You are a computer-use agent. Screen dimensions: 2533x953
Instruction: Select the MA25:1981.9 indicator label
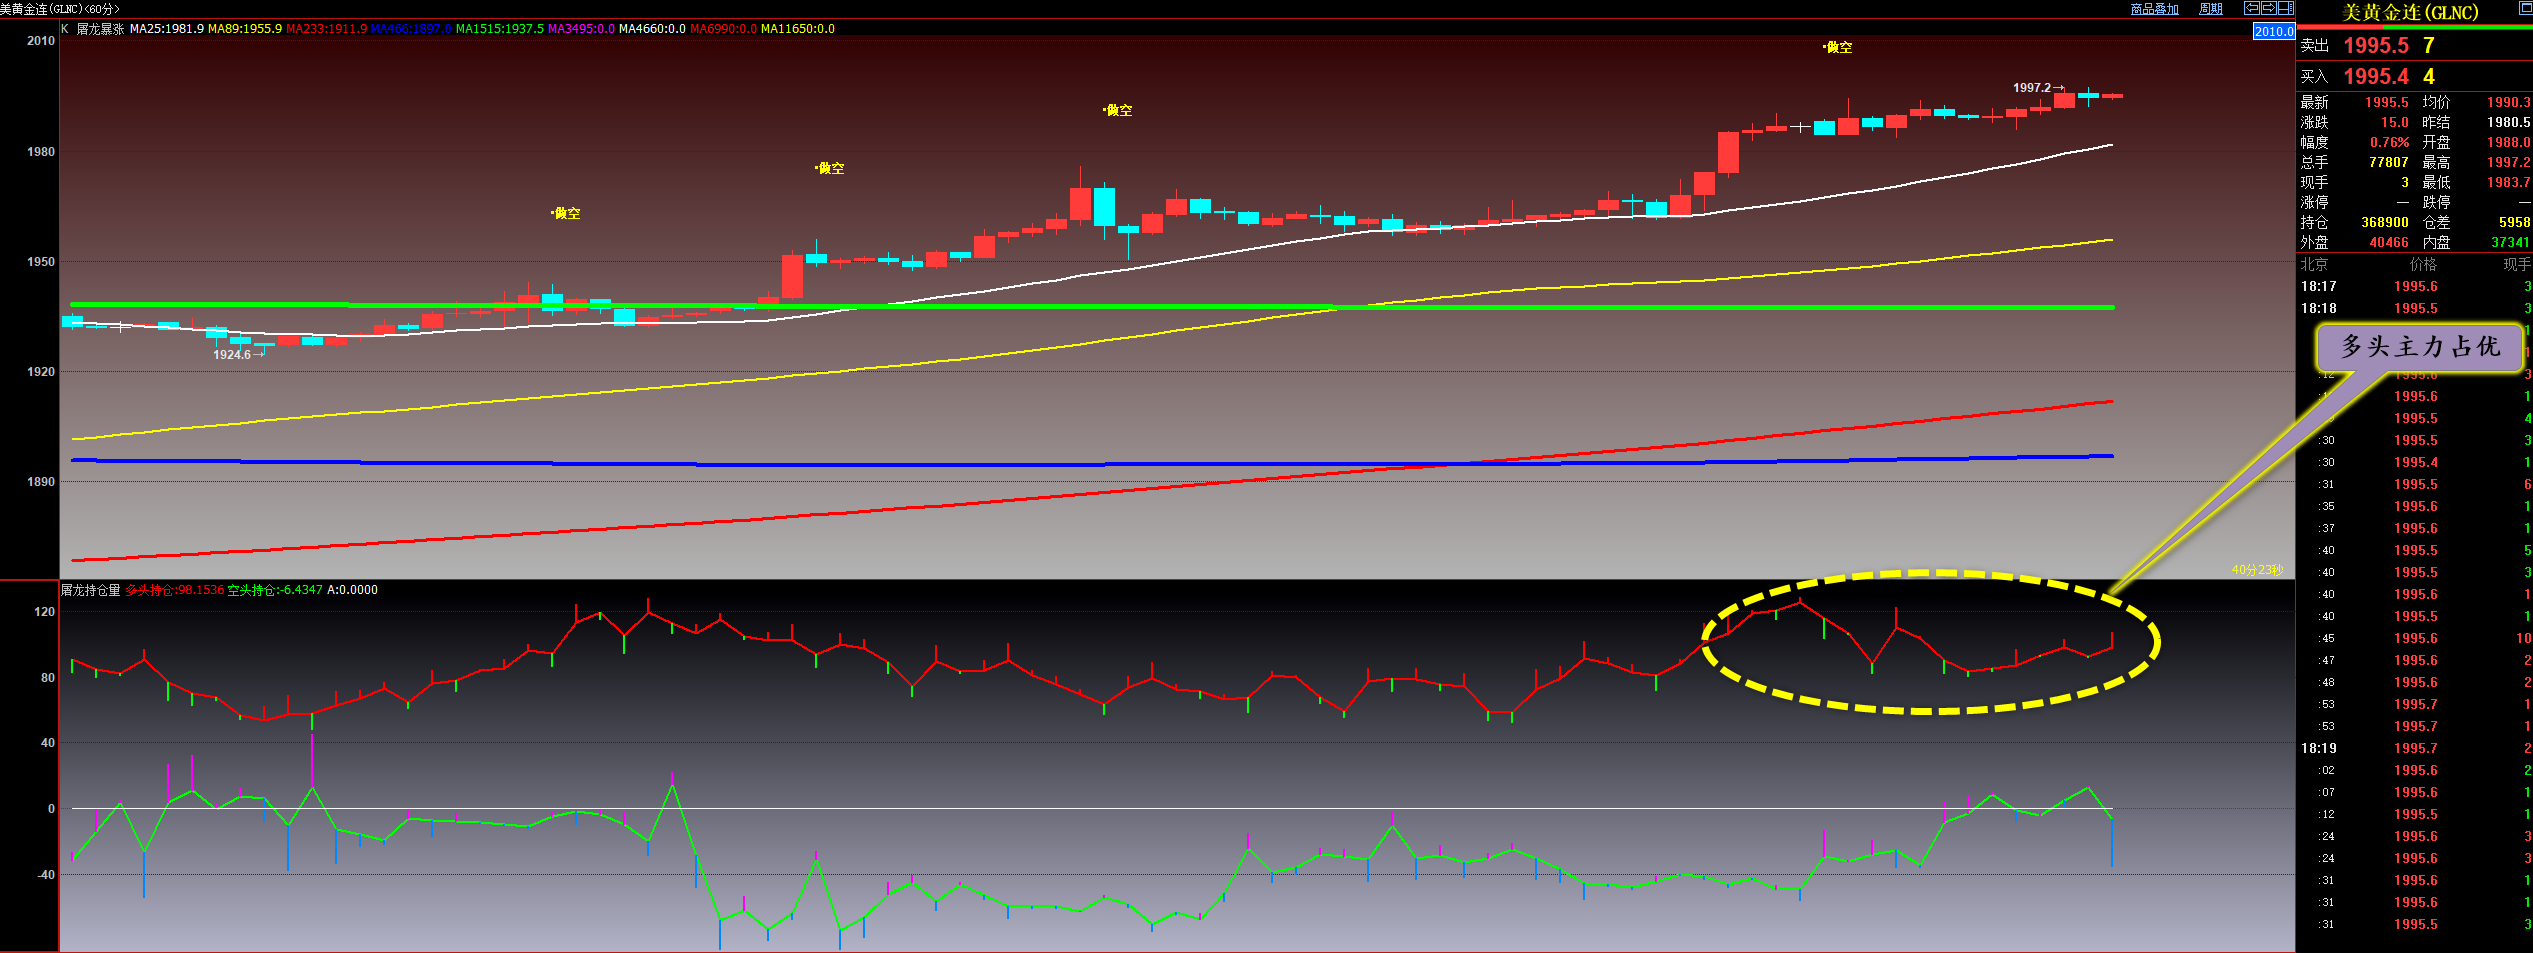pos(166,29)
